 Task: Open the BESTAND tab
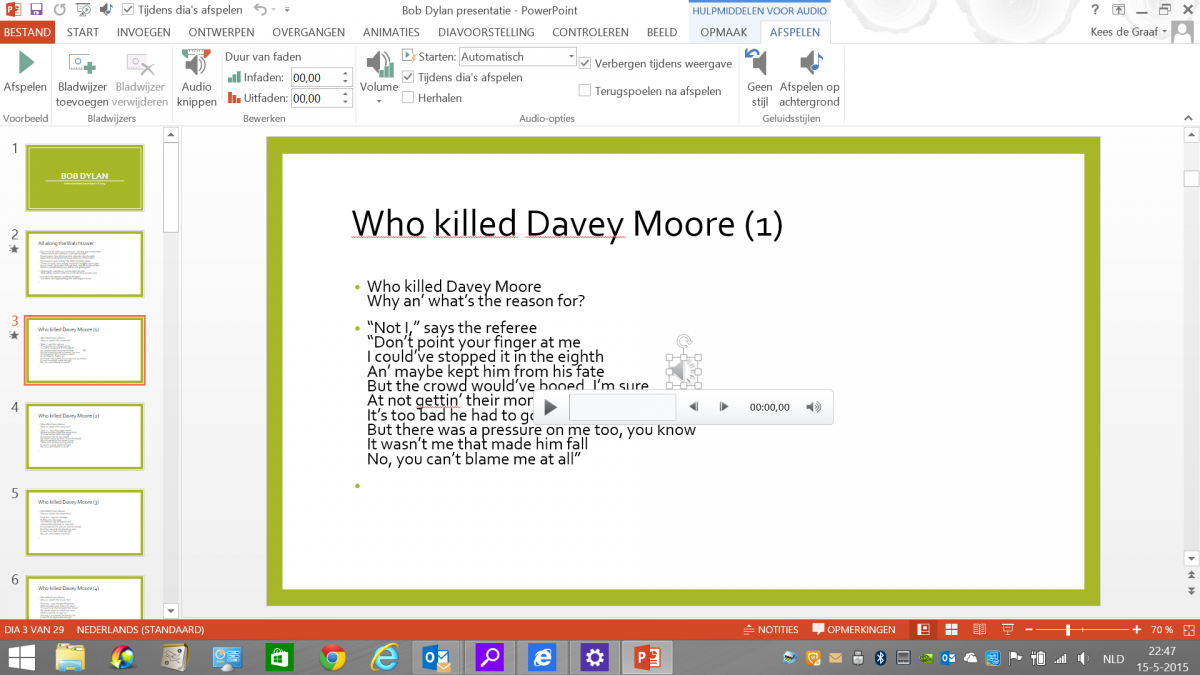click(27, 32)
